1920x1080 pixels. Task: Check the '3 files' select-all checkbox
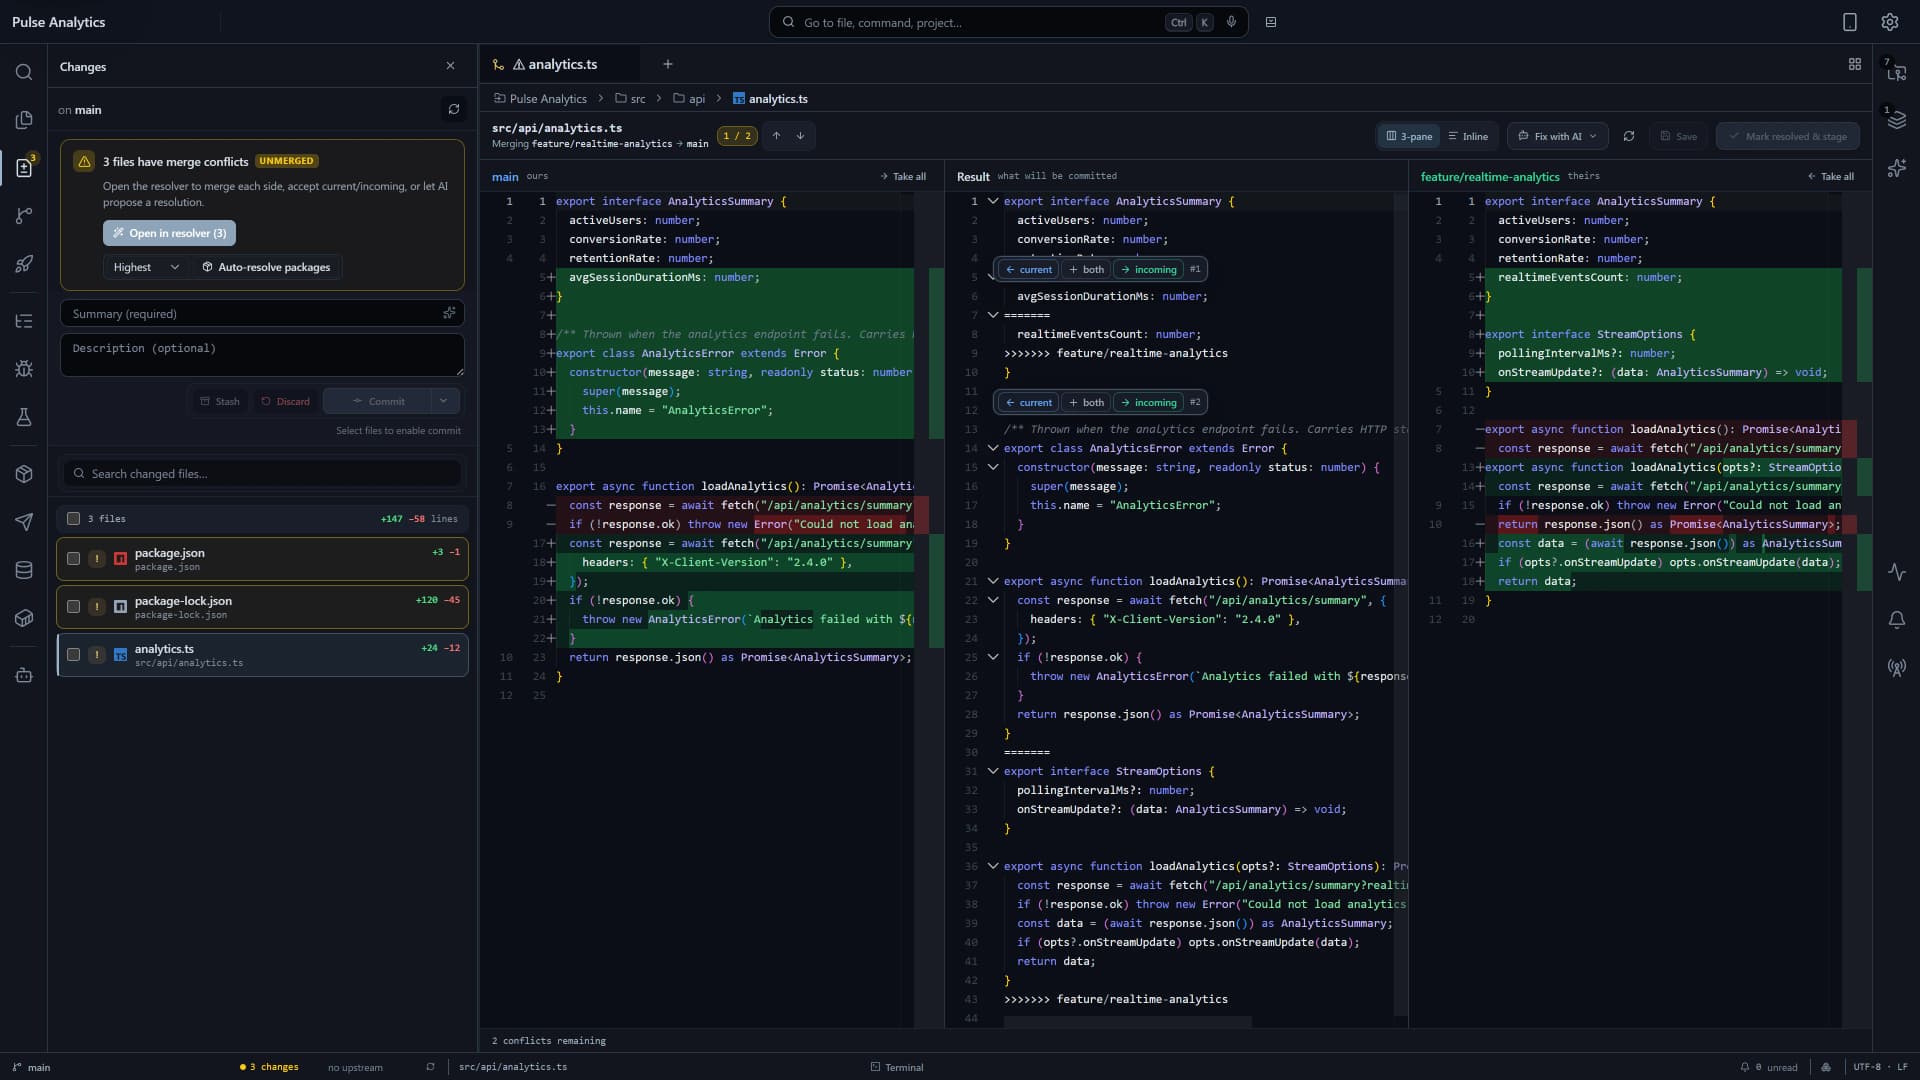[73, 518]
